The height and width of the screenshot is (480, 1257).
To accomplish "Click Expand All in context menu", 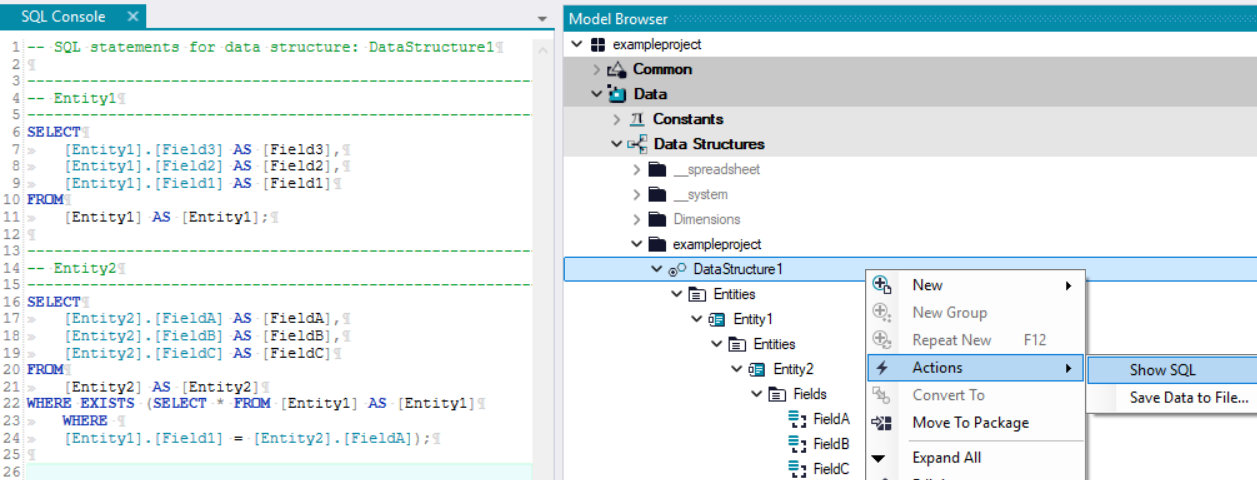I will pos(946,458).
